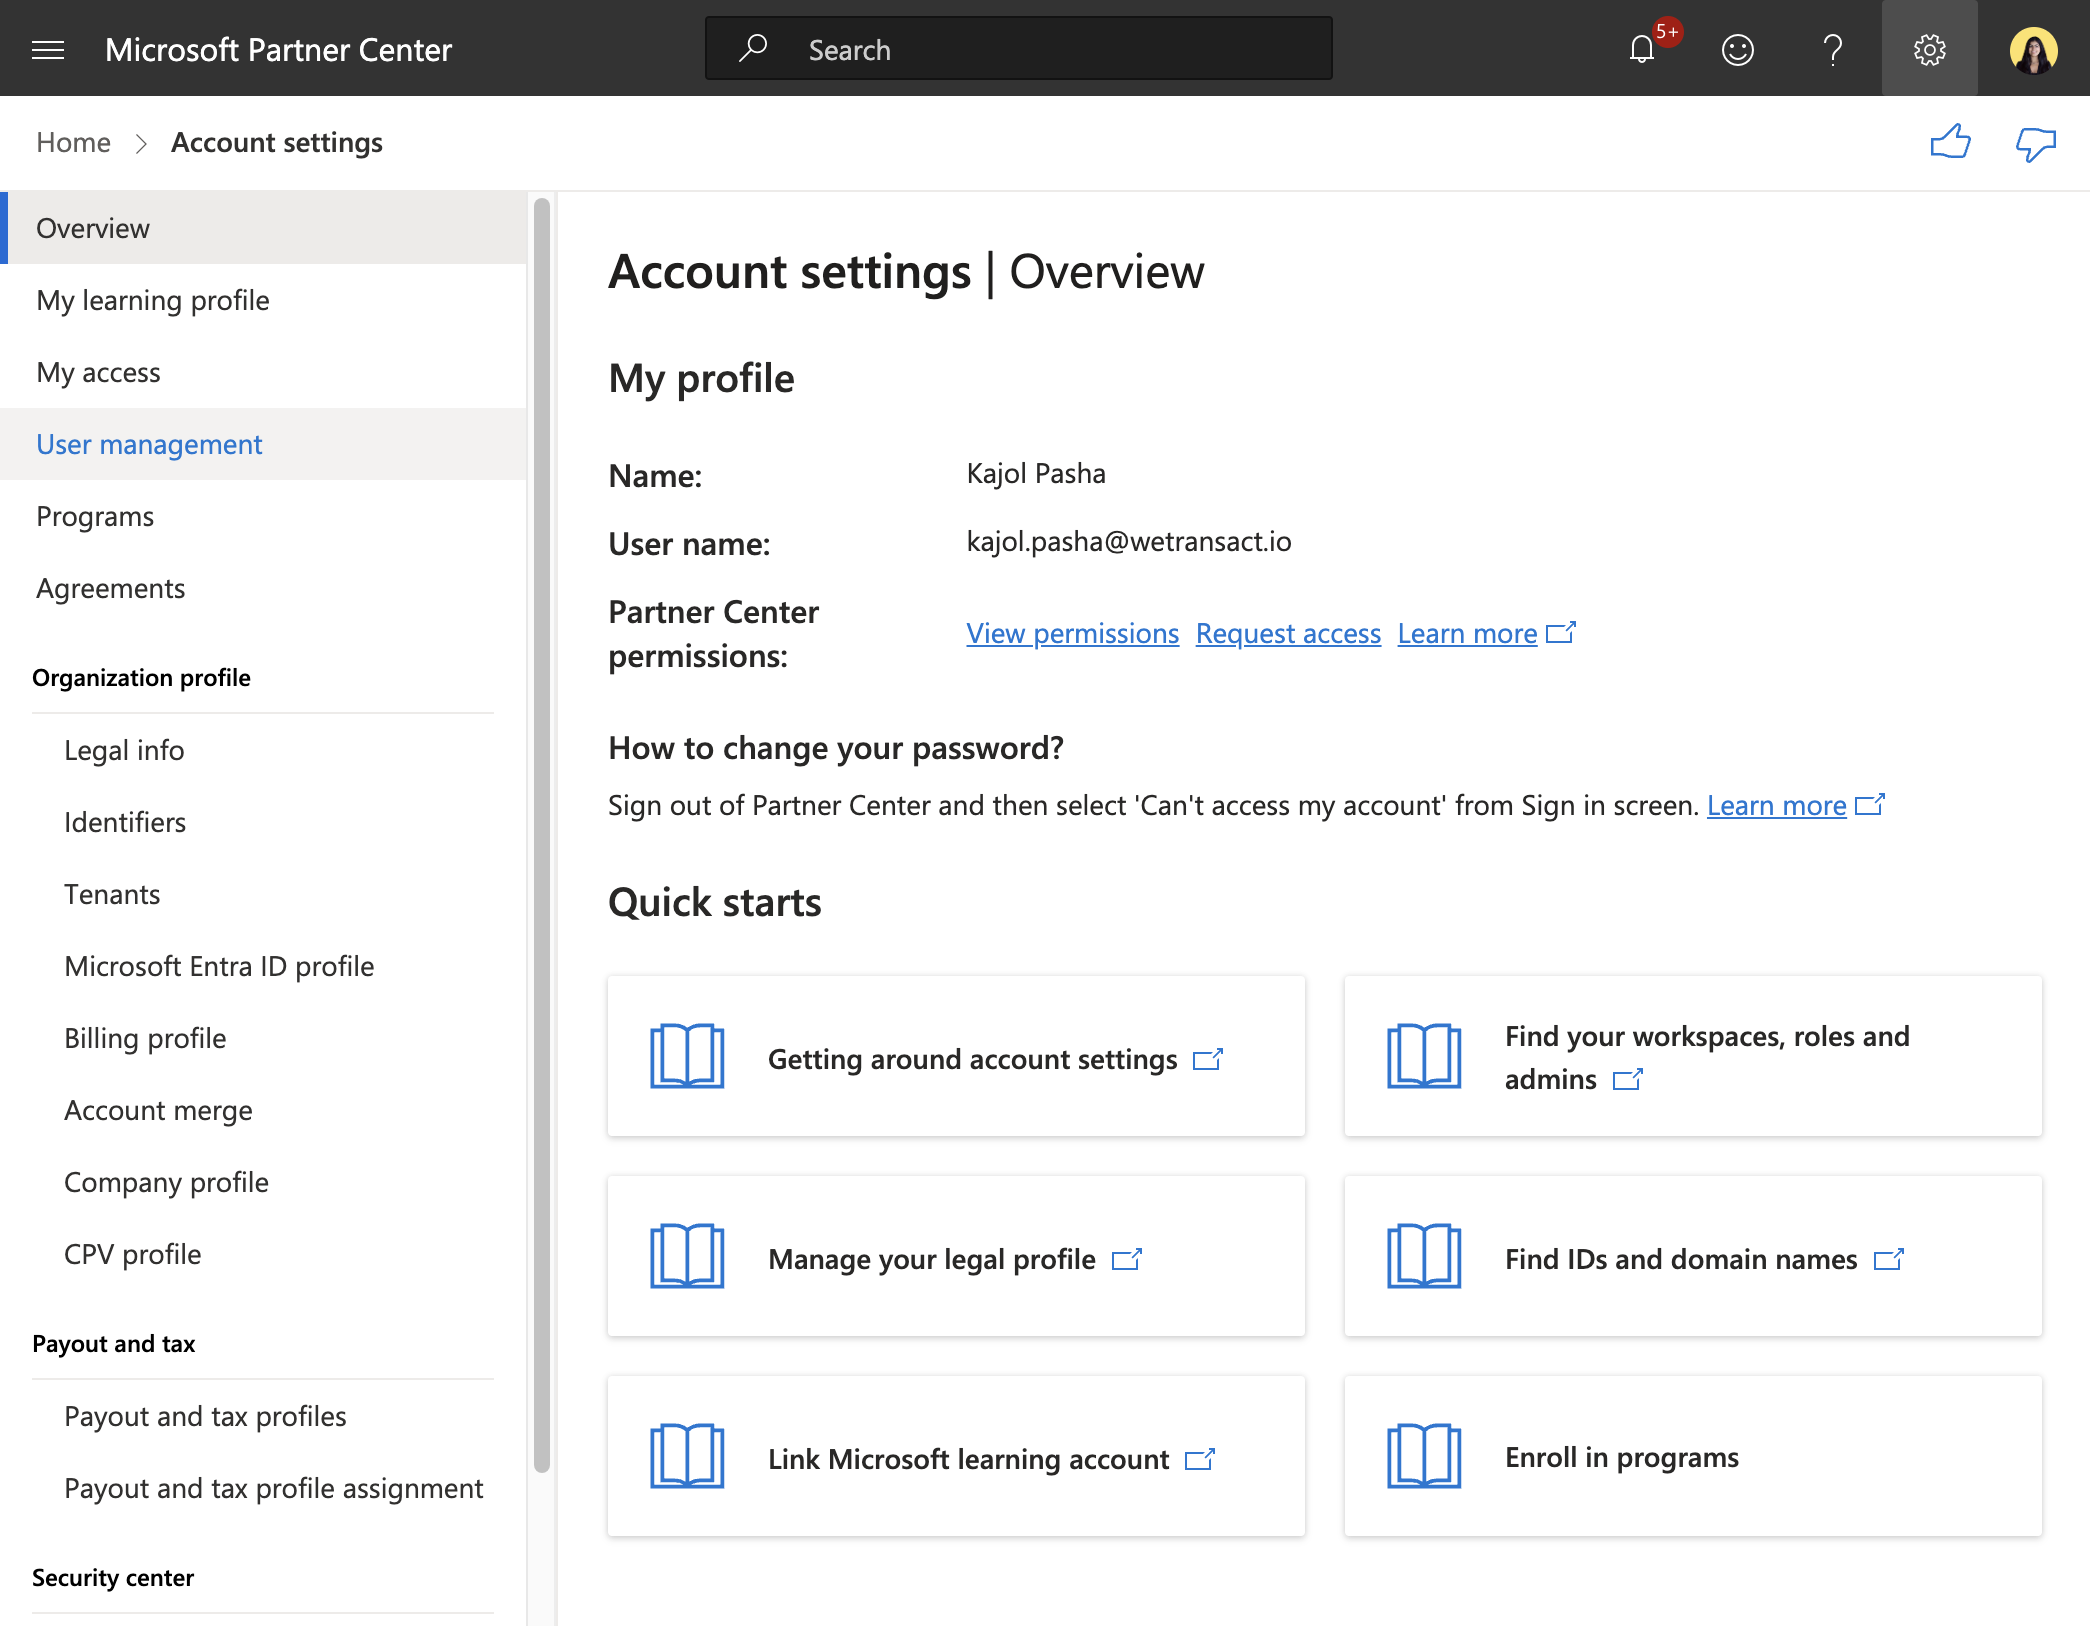
Task: Click book icon on Find IDs and domain names card
Action: 1424,1256
